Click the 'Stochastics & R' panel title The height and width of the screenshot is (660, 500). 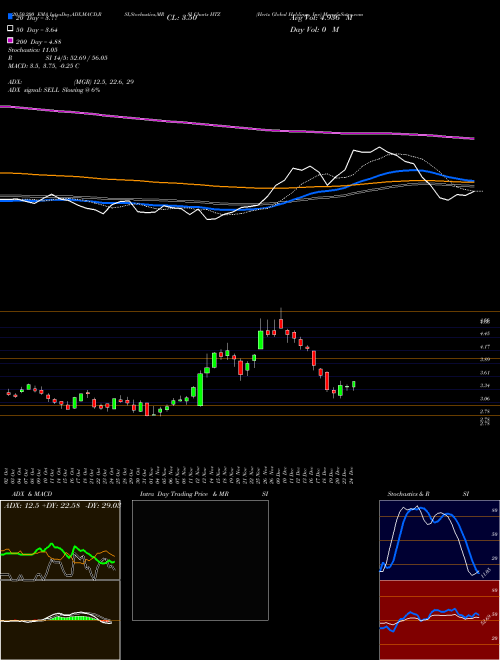tap(408, 494)
